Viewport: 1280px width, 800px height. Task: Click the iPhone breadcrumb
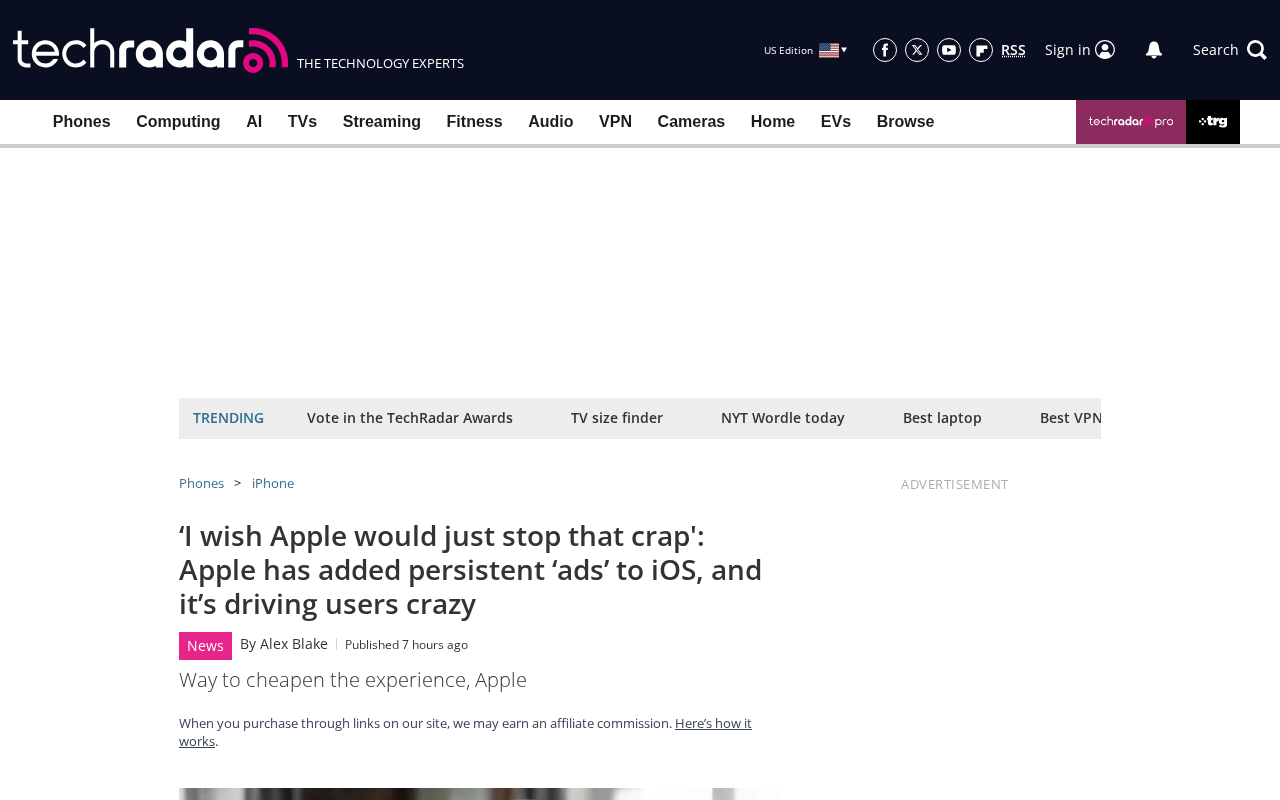pos(273,484)
